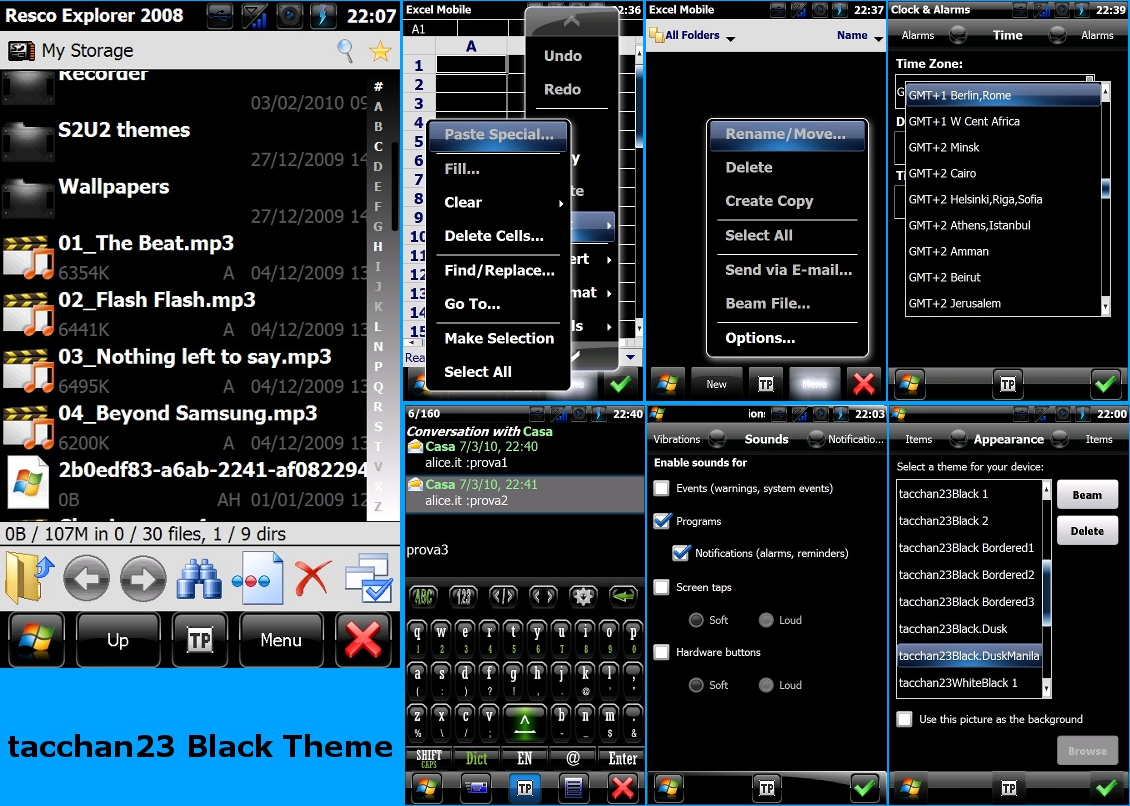Select GMT+2 Cairo in the Time Zone list
The image size is (1130, 806).
pos(1002,173)
